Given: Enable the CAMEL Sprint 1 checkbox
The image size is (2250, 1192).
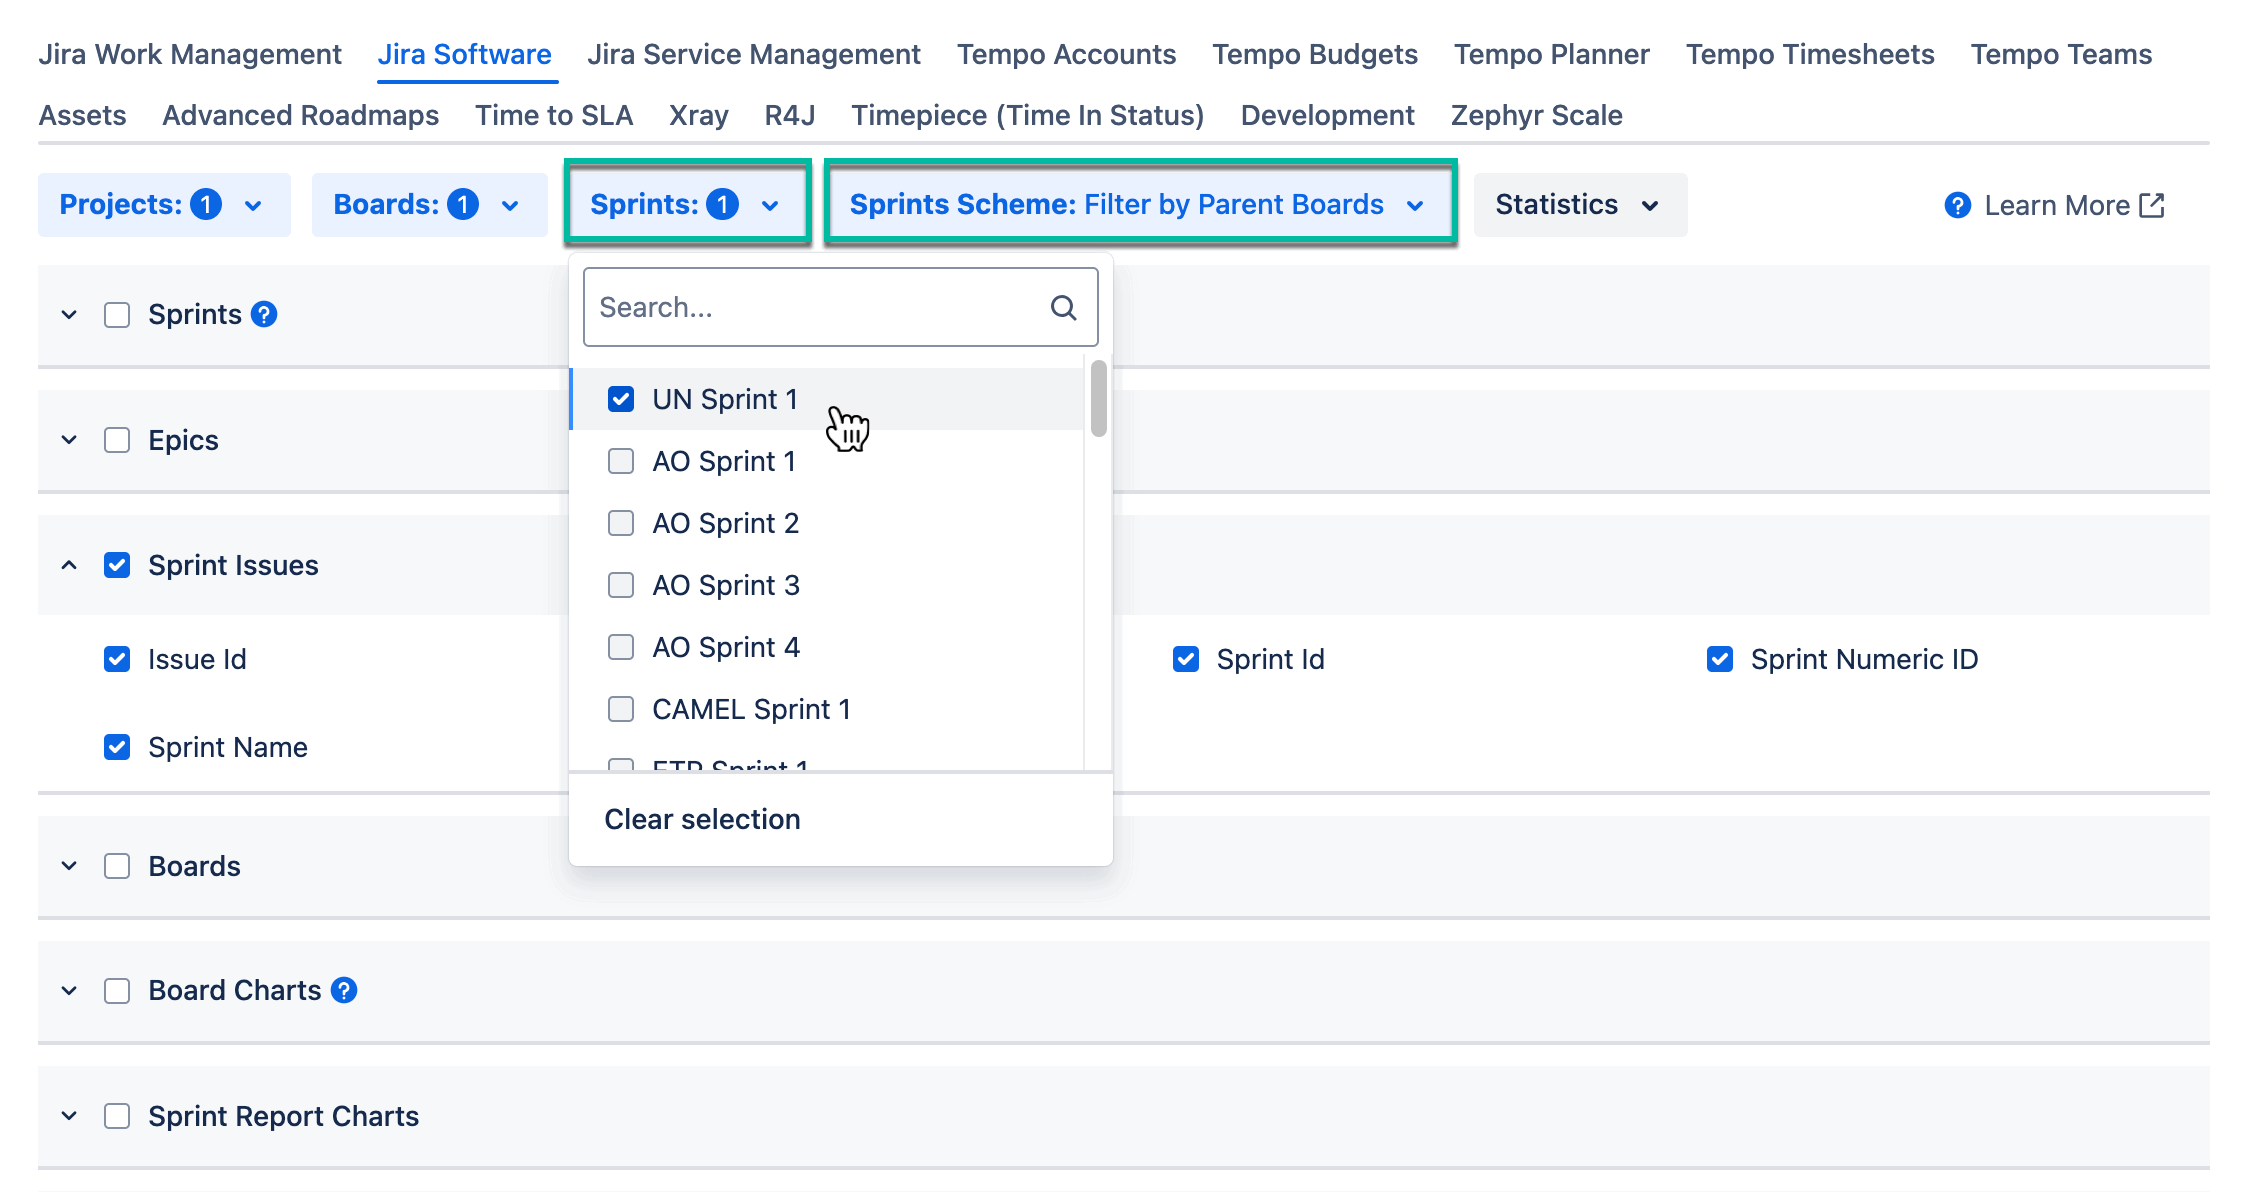Looking at the screenshot, I should pos(620,709).
